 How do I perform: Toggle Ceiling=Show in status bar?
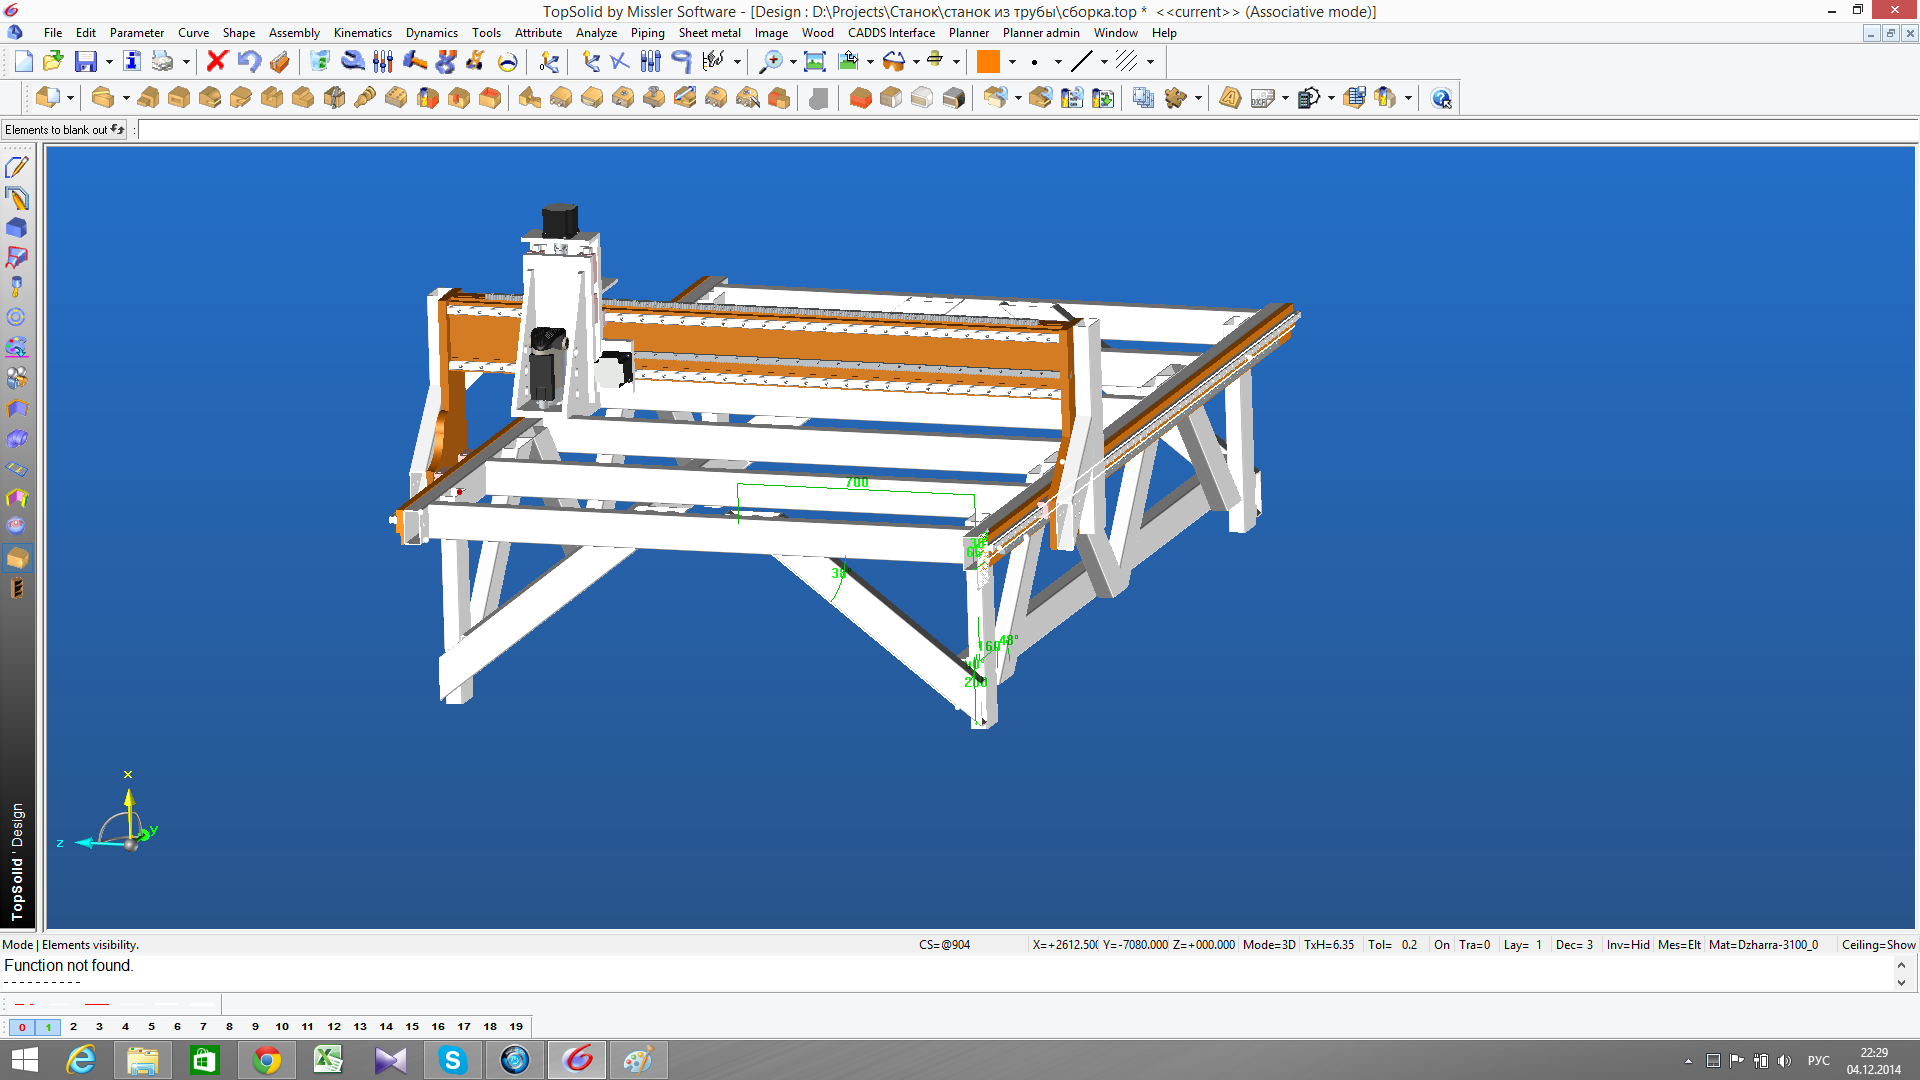pos(1878,945)
